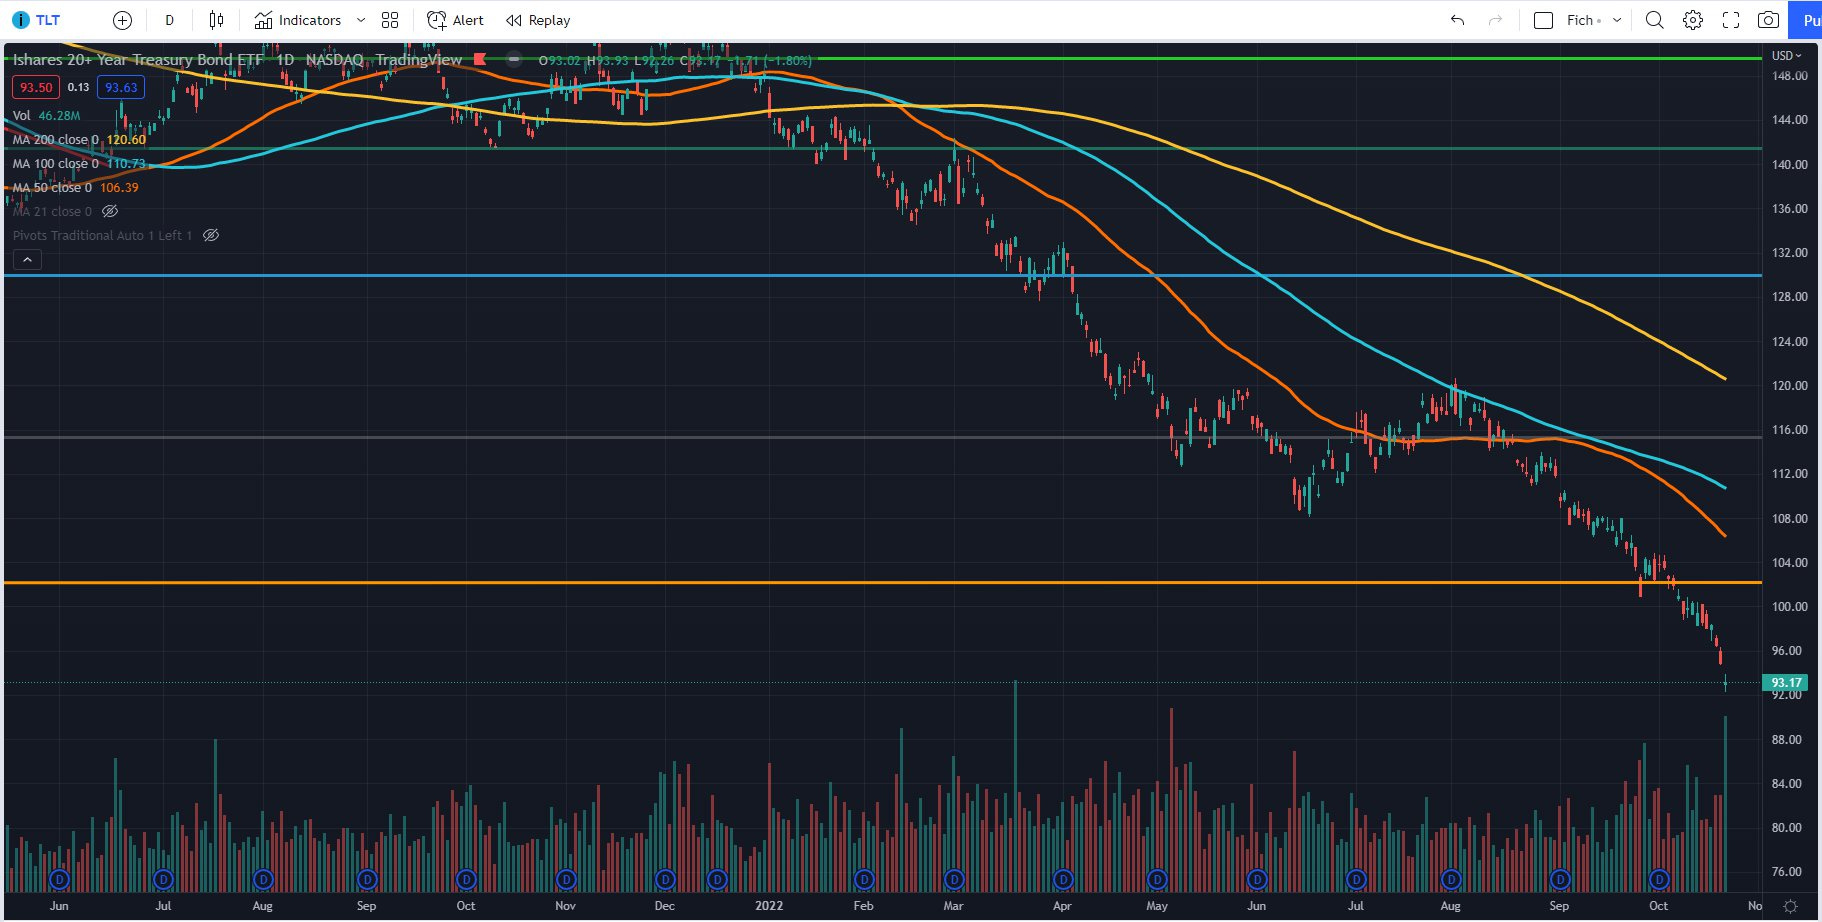Redo the last chart action
1822x922 pixels.
tap(1495, 20)
